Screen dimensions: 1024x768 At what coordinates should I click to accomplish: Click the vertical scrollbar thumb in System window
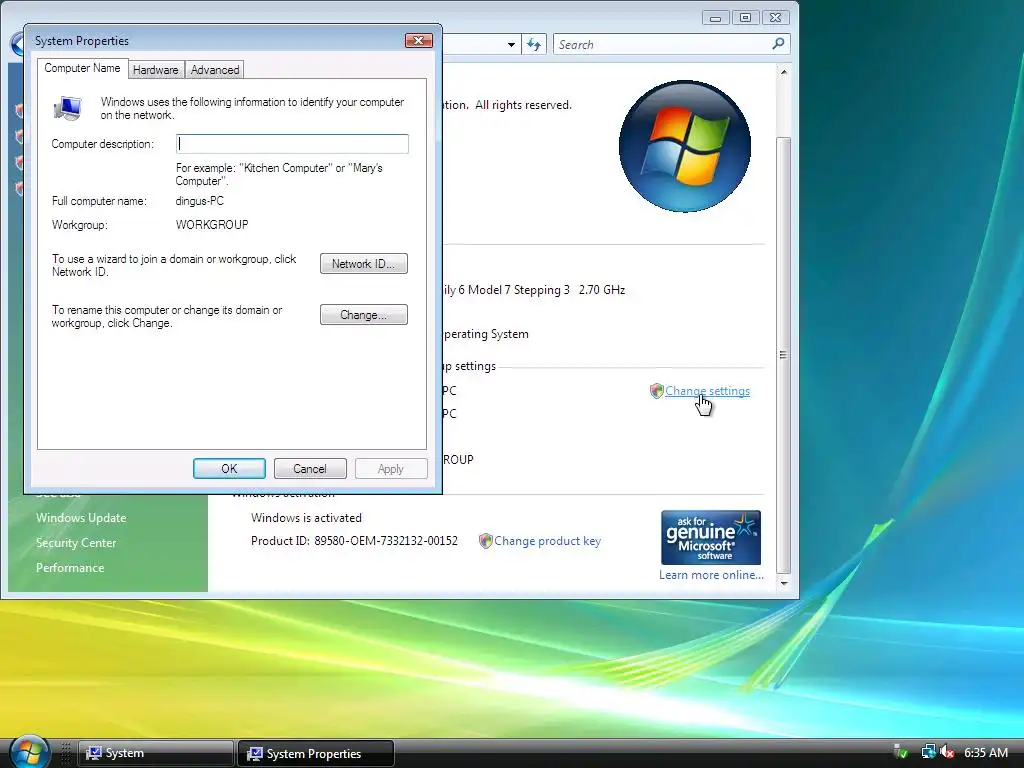pyautogui.click(x=783, y=355)
